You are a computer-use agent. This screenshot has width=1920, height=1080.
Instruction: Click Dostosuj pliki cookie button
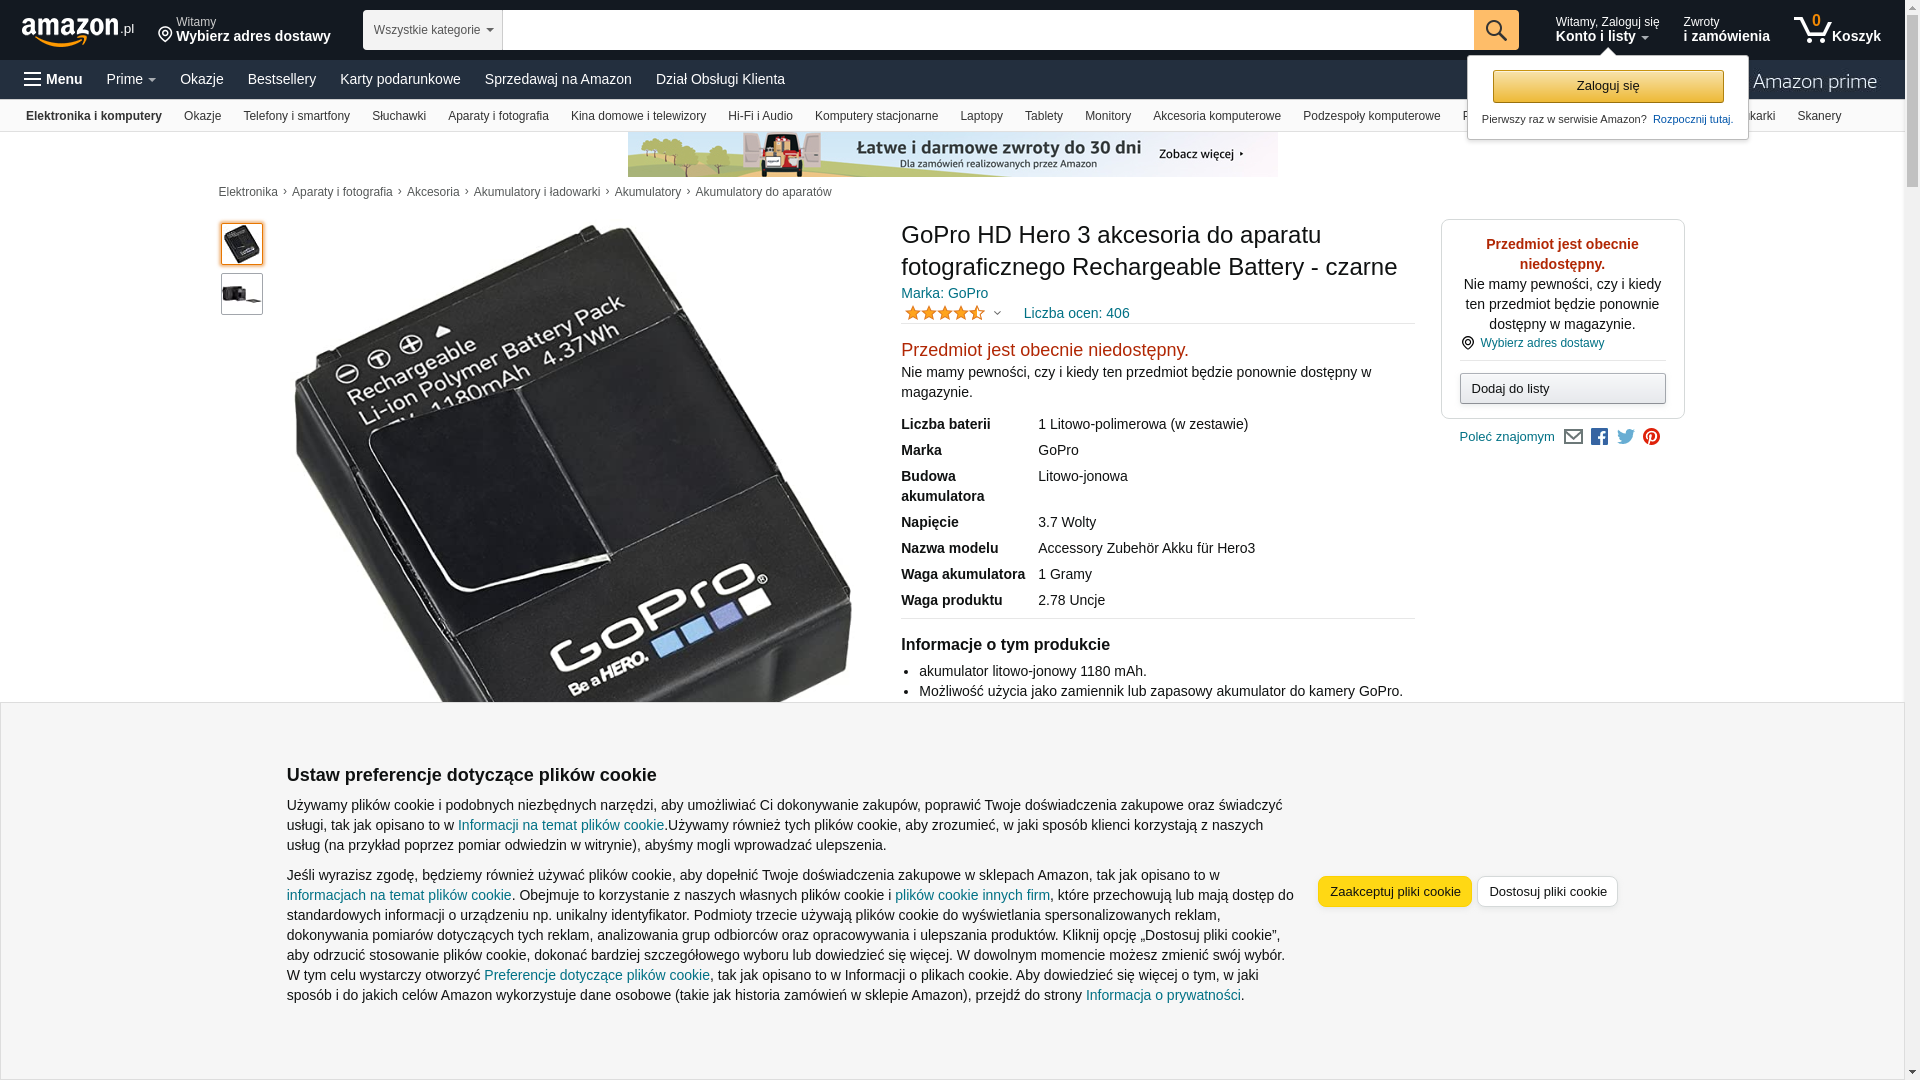click(x=1547, y=892)
